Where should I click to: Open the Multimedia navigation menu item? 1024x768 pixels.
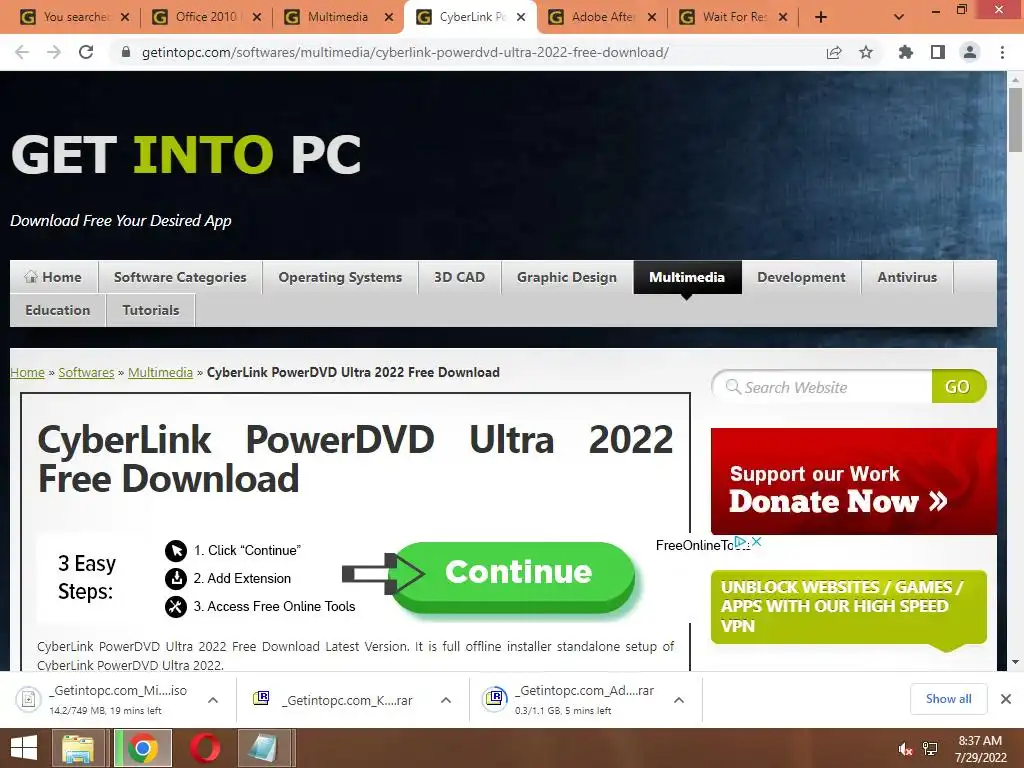pos(687,277)
